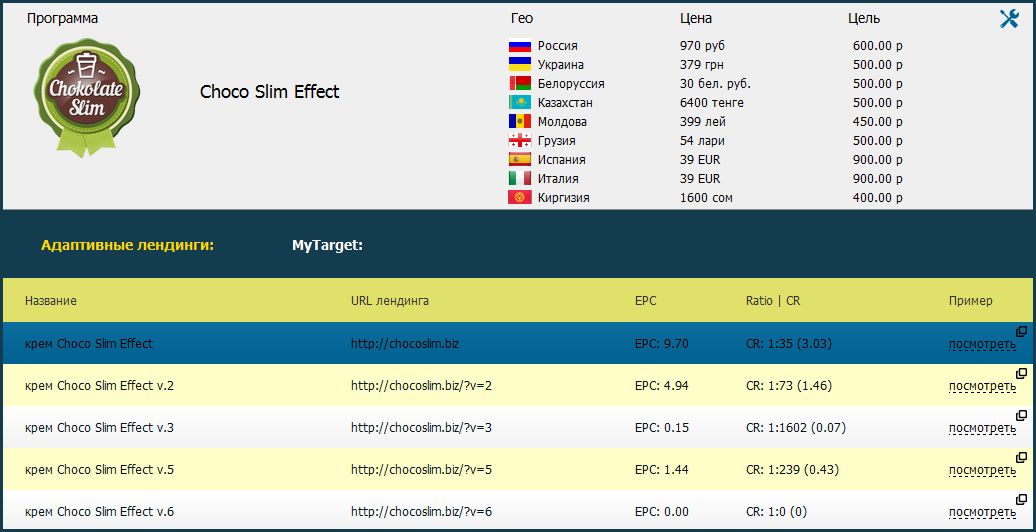This screenshot has height=532, width=1036.
Task: Click the Россия country name
Action: click(558, 46)
